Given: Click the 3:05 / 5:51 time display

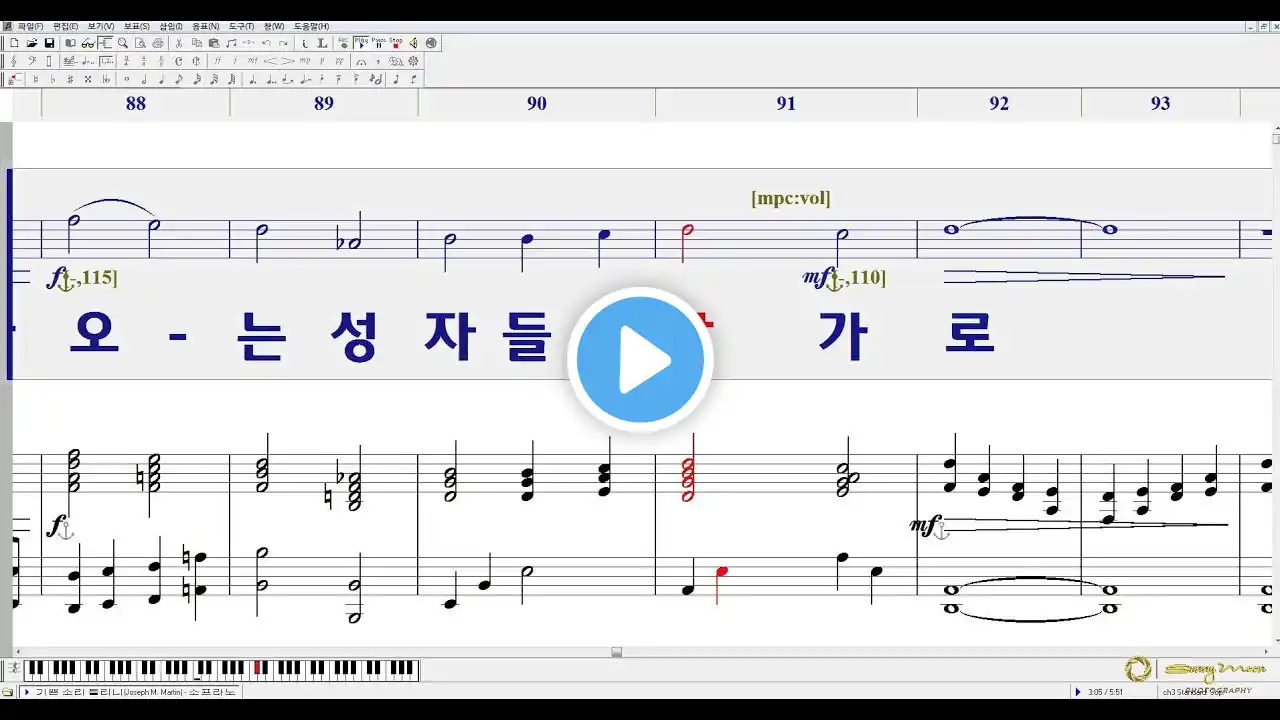Looking at the screenshot, I should (x=1107, y=691).
